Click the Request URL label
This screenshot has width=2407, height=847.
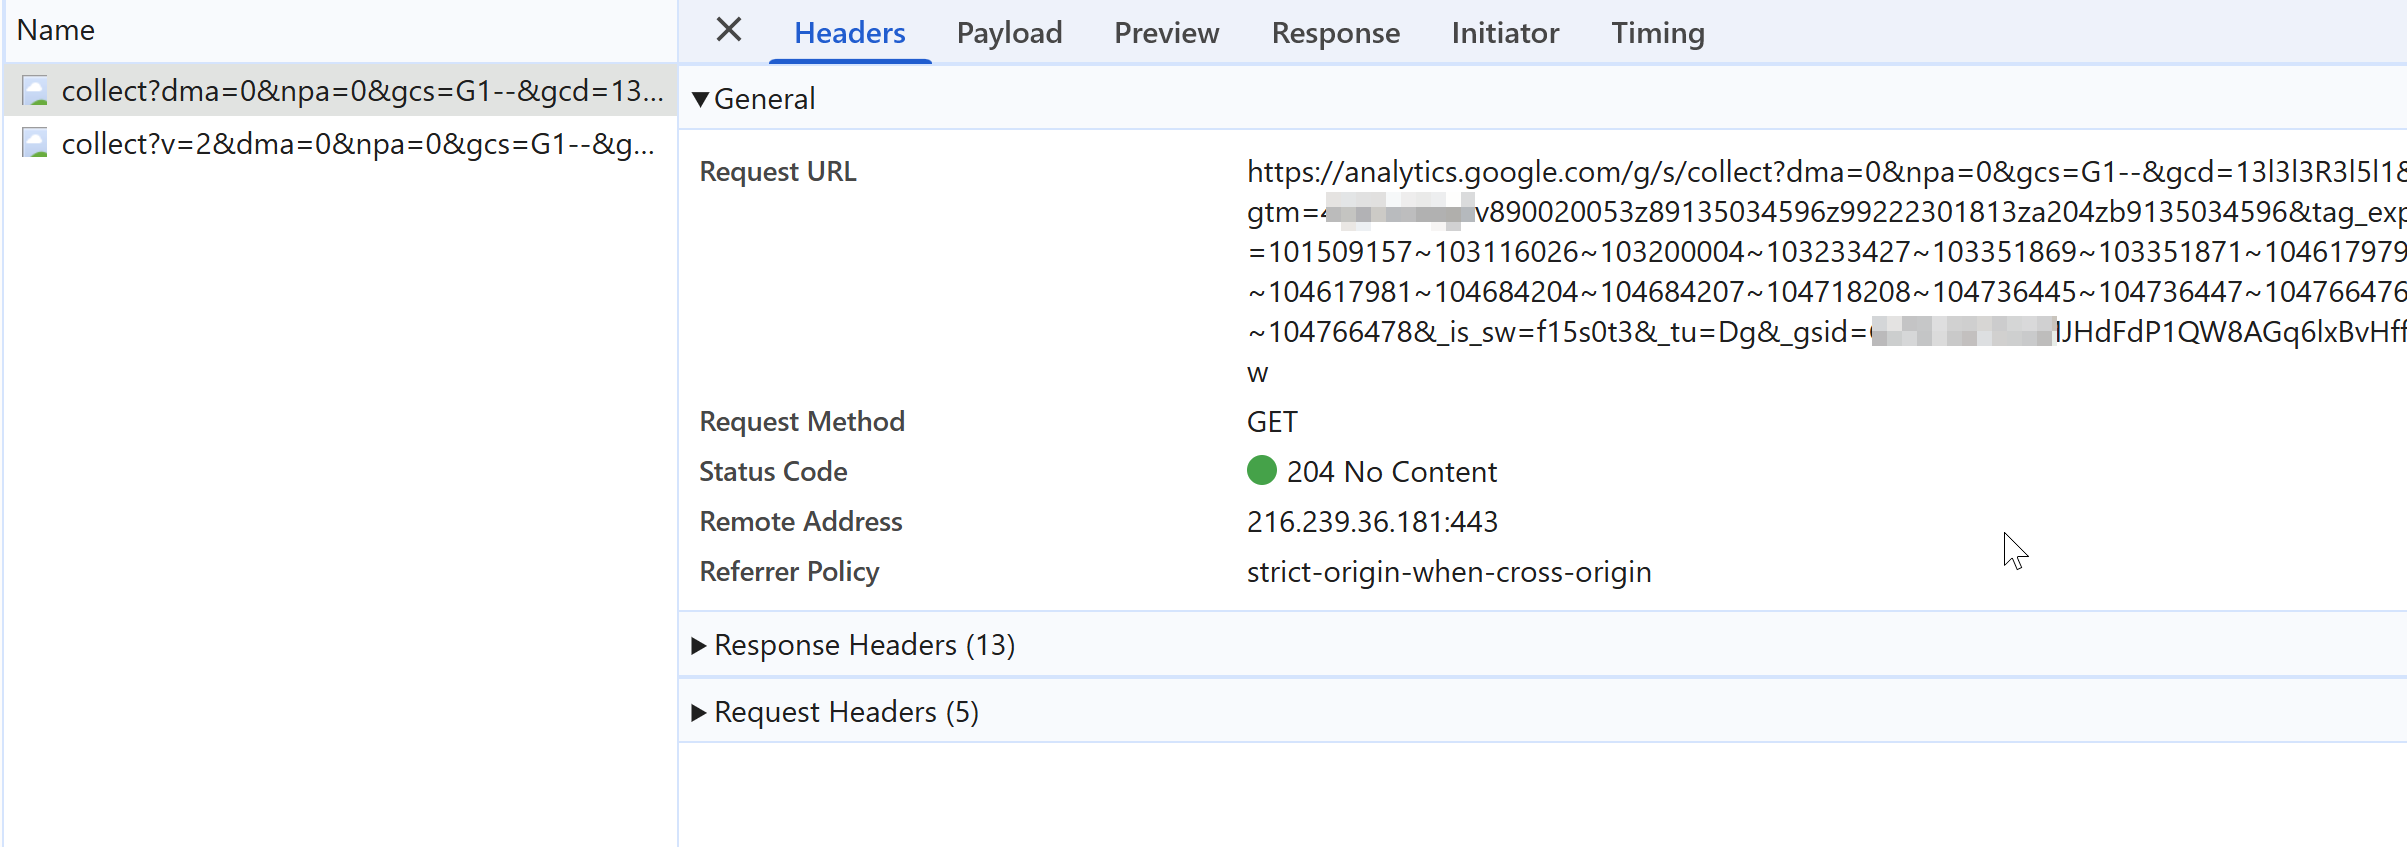777,172
